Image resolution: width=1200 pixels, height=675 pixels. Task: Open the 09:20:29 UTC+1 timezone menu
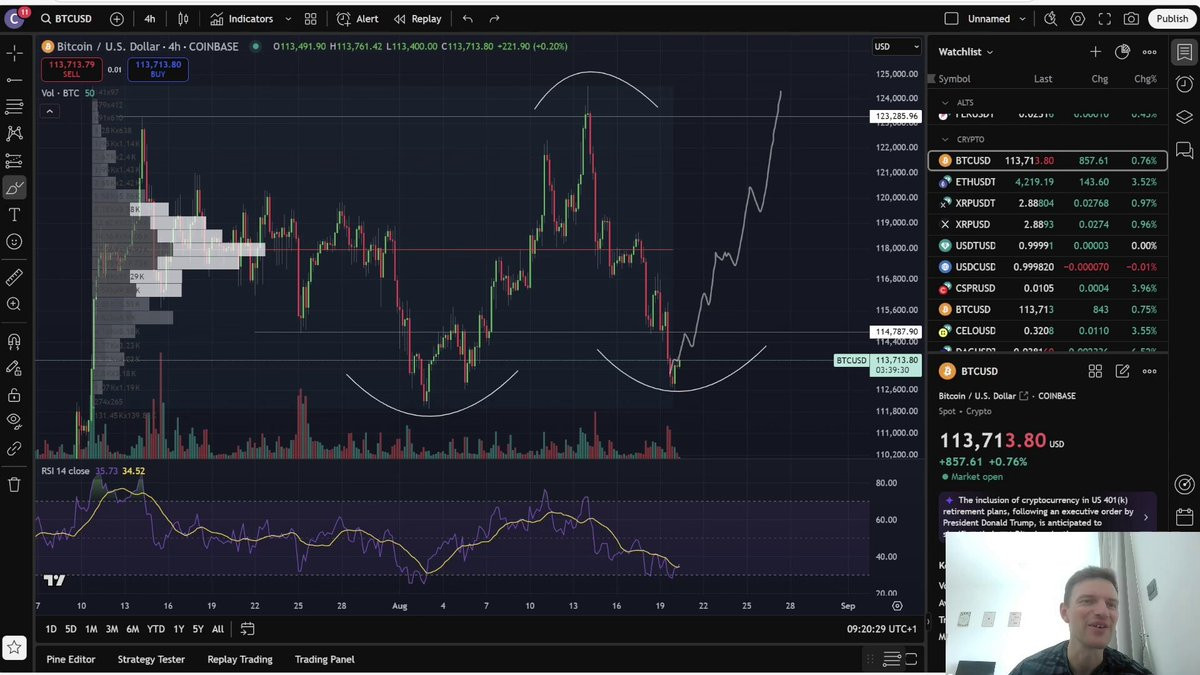[x=881, y=629]
